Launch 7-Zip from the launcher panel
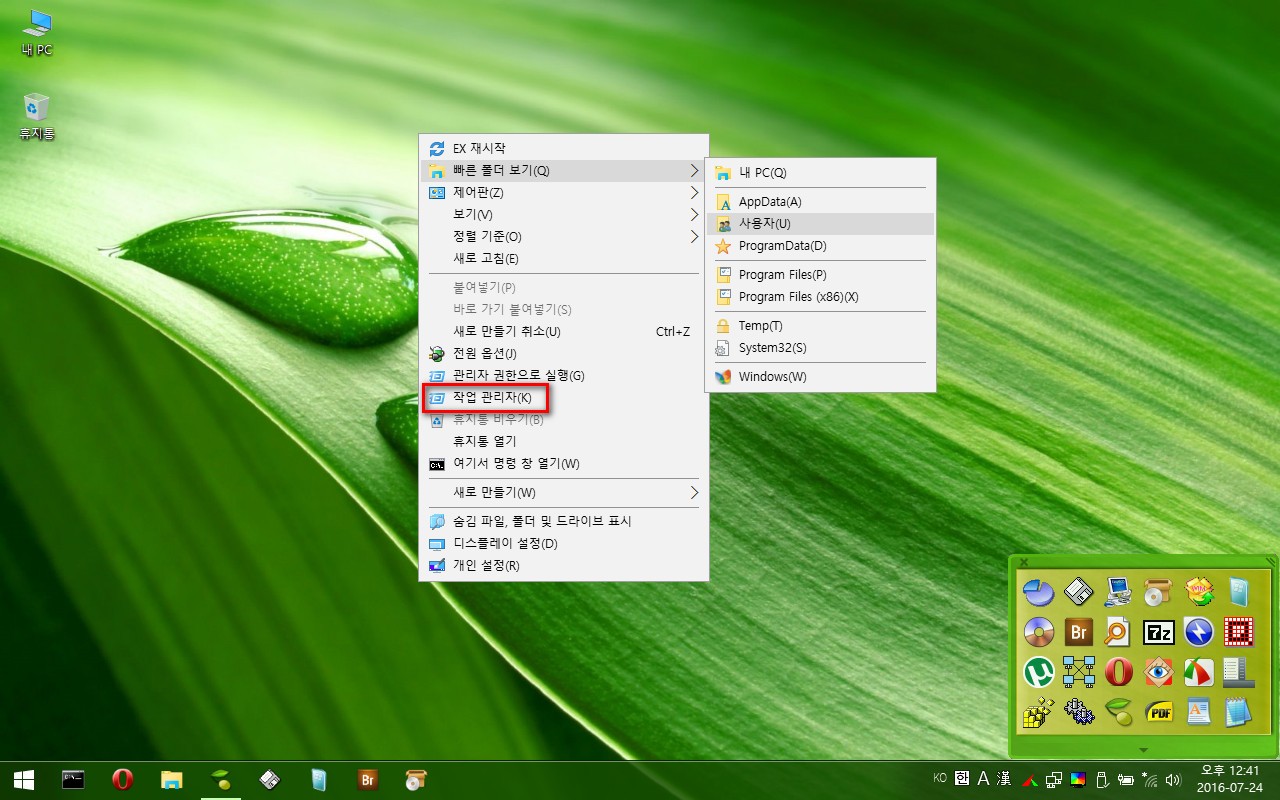The image size is (1280, 800). pos(1158,632)
